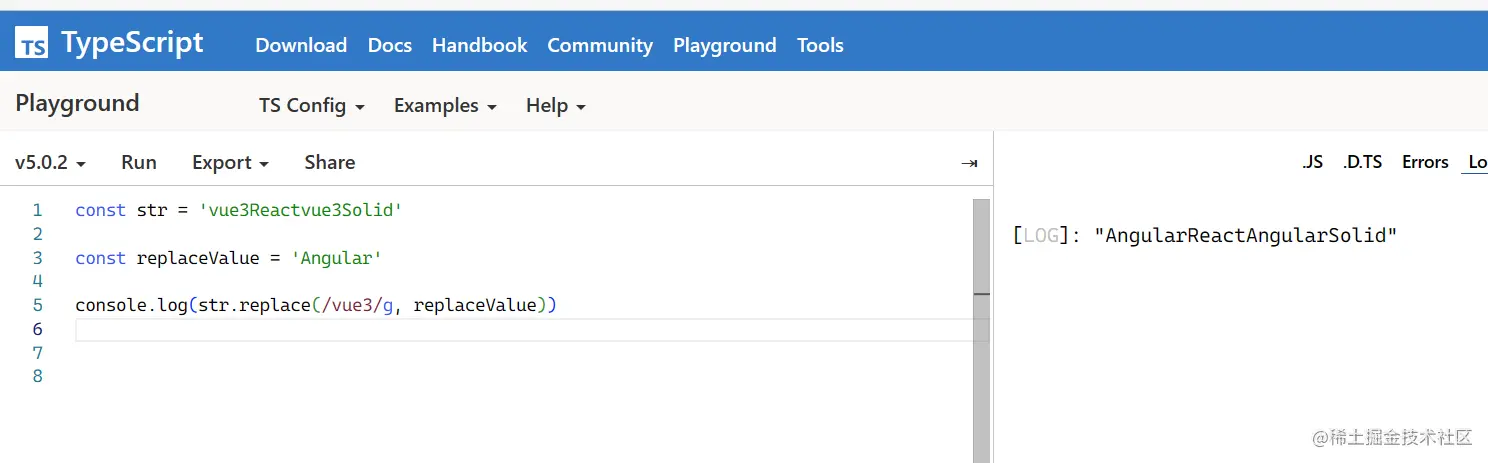Screen dimensions: 1488x463
Task: Switch to the .JS output tab
Action: [x=1312, y=162]
